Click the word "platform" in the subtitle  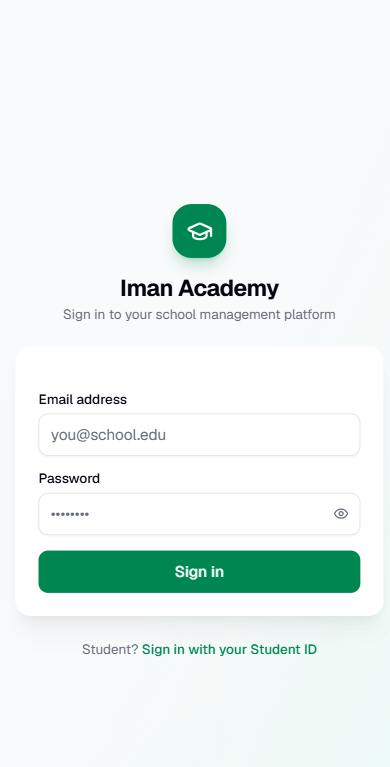(310, 314)
